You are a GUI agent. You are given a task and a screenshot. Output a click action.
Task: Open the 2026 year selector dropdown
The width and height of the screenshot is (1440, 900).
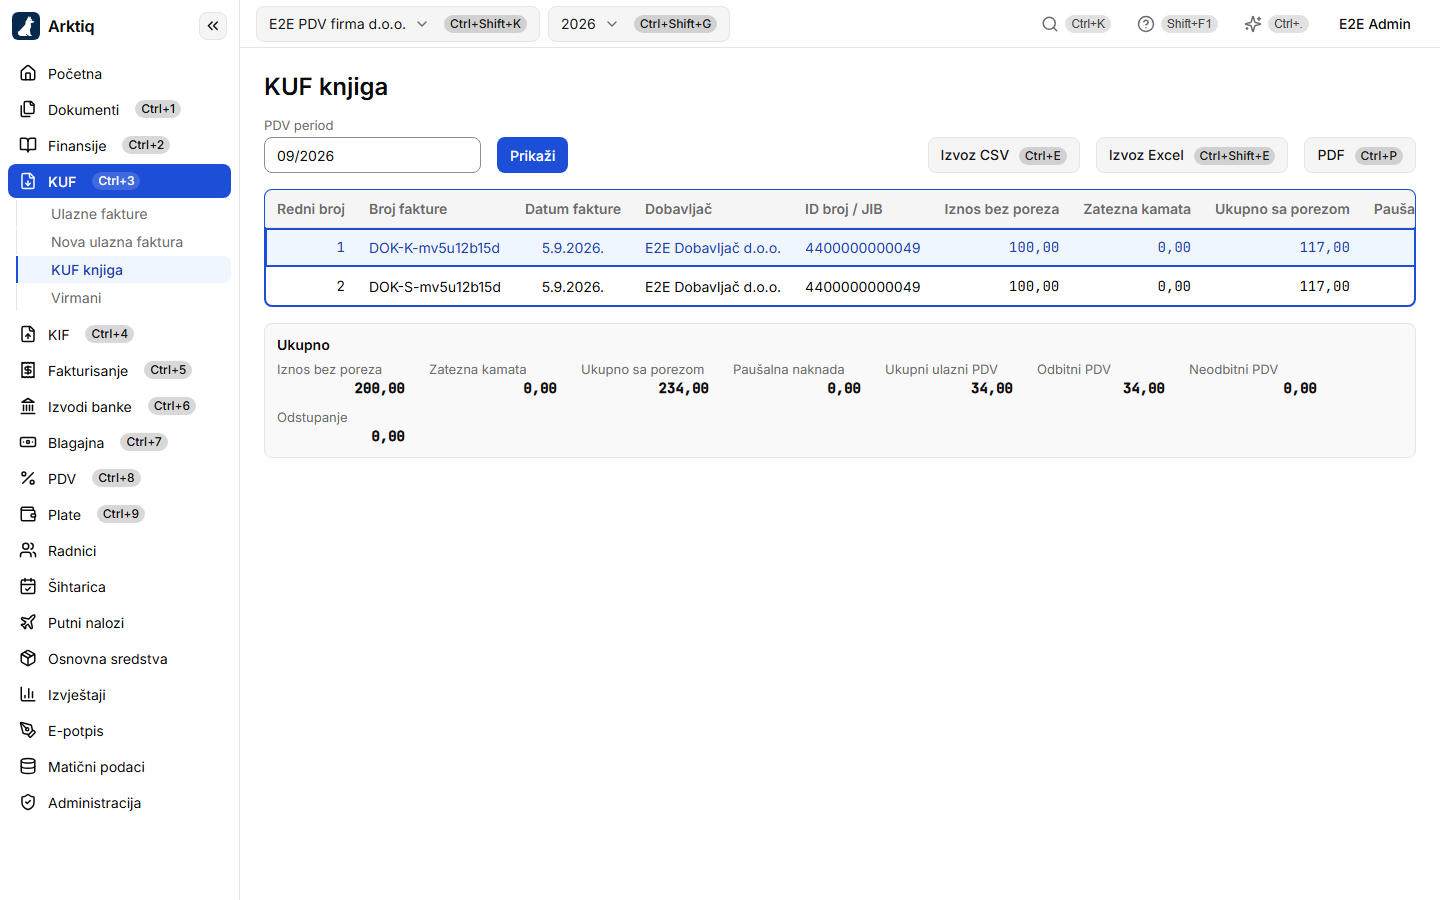(638, 24)
